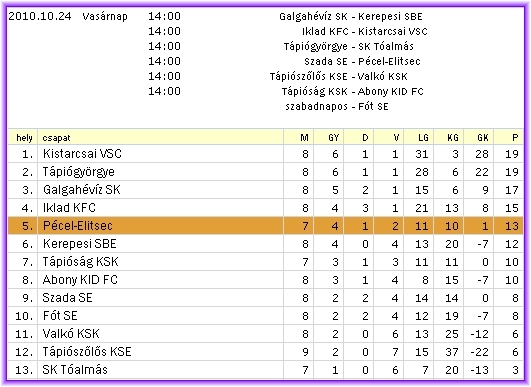The height and width of the screenshot is (387, 531).
Task: Click the Fót SE team in the table
Action: coord(60,316)
